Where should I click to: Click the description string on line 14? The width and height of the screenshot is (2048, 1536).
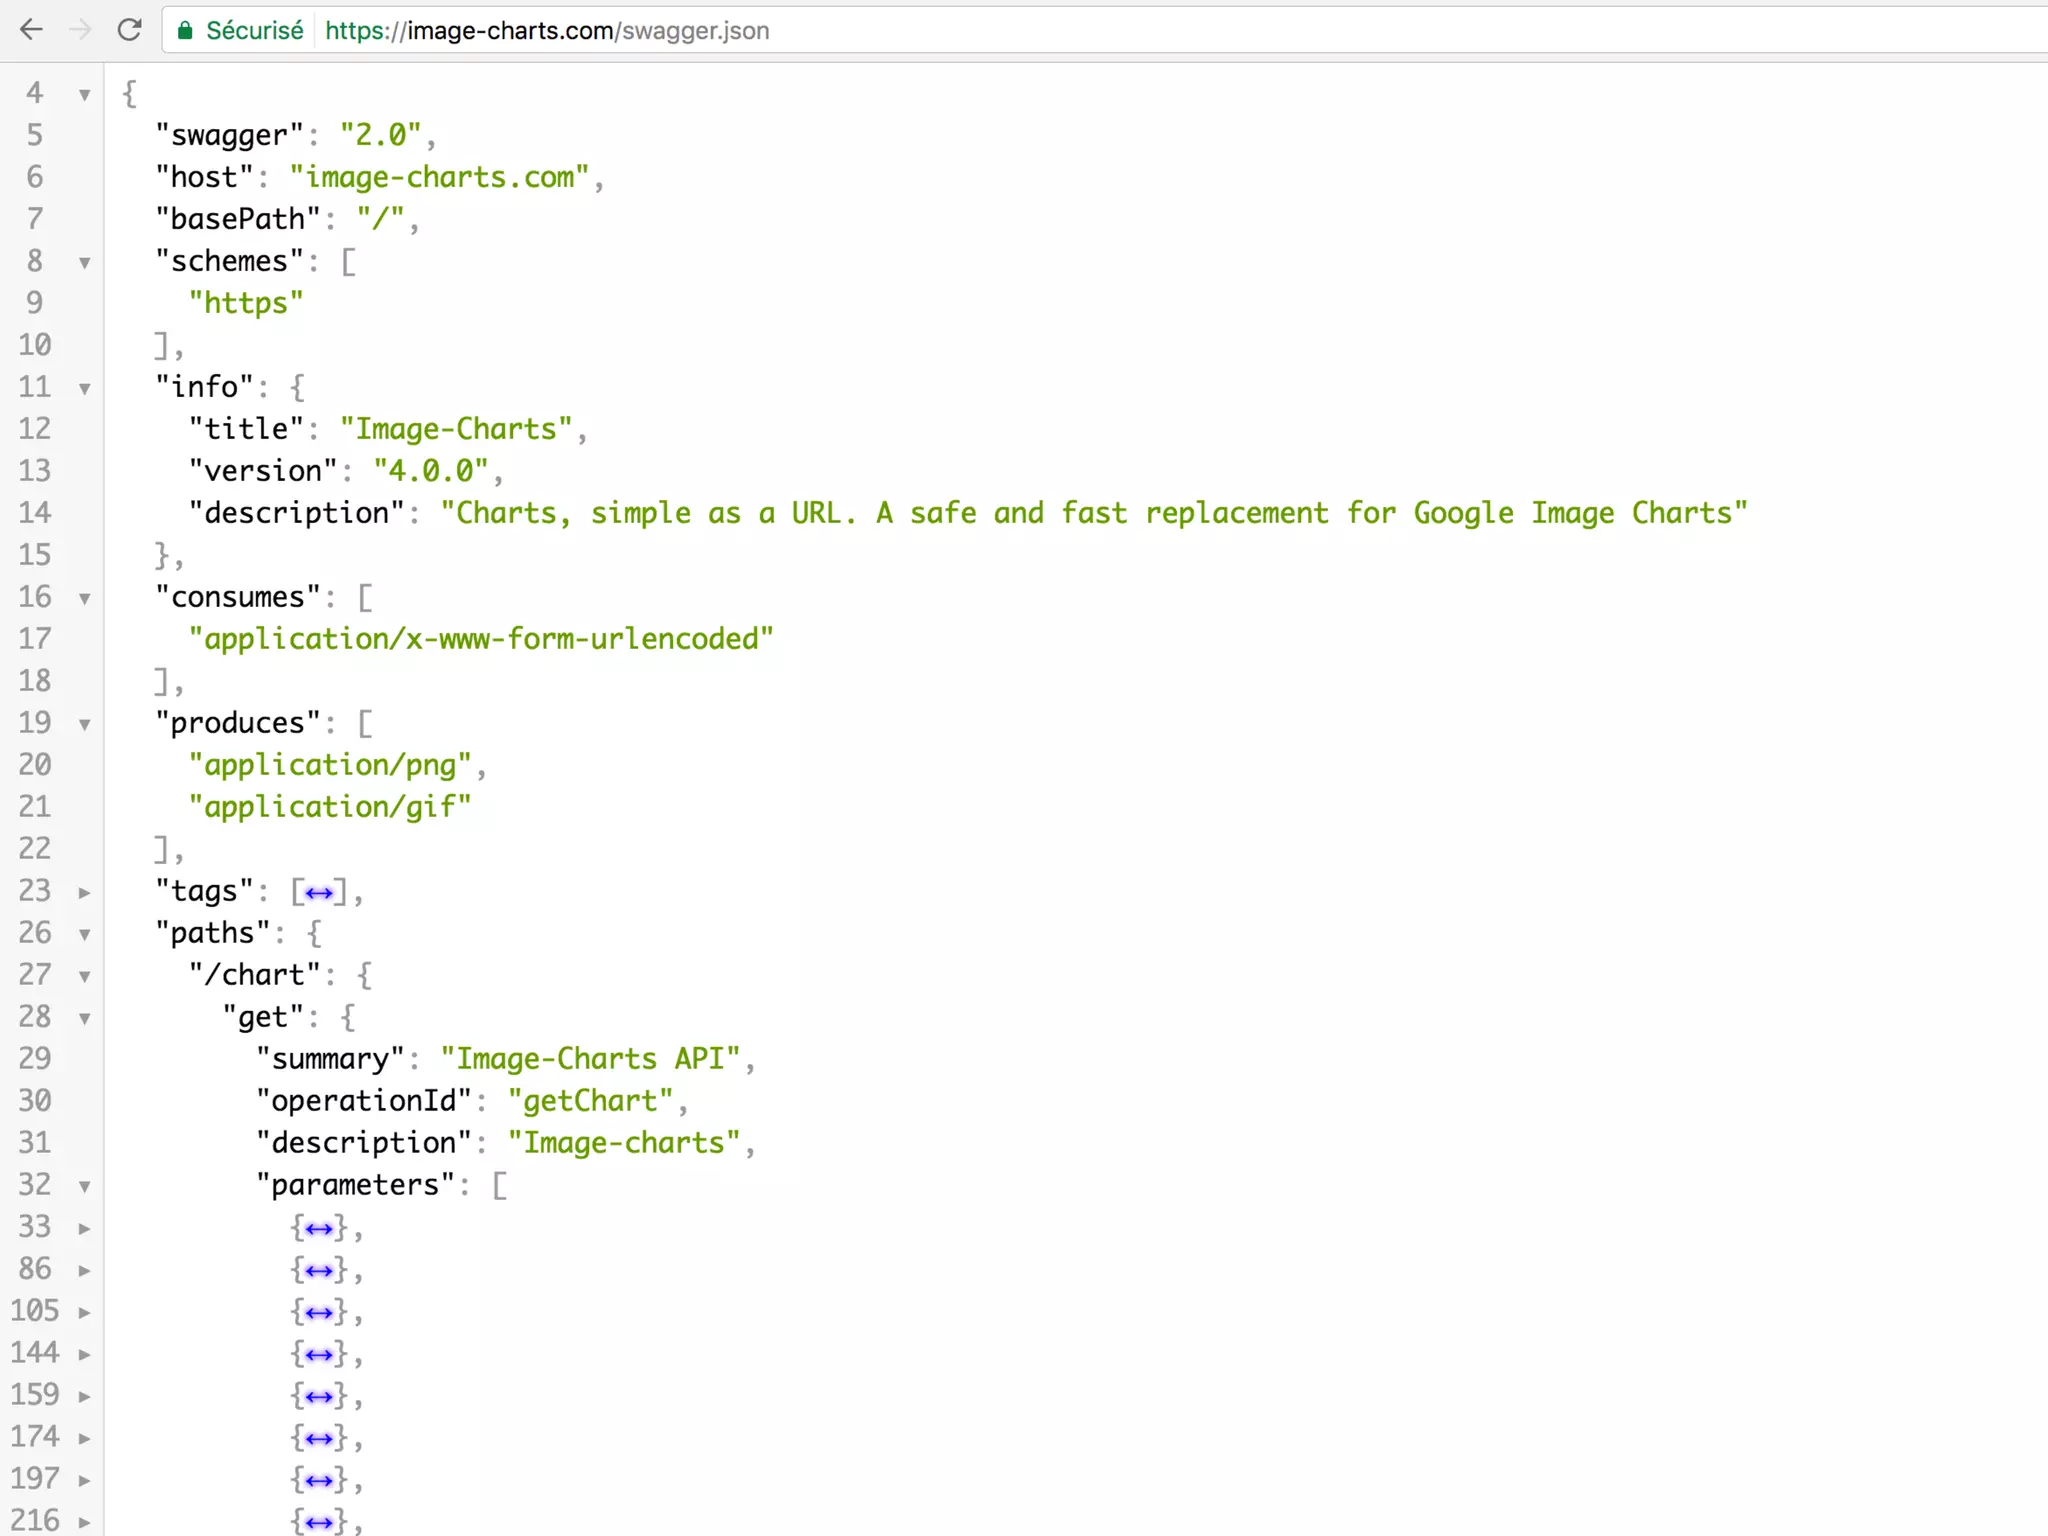click(x=1094, y=513)
